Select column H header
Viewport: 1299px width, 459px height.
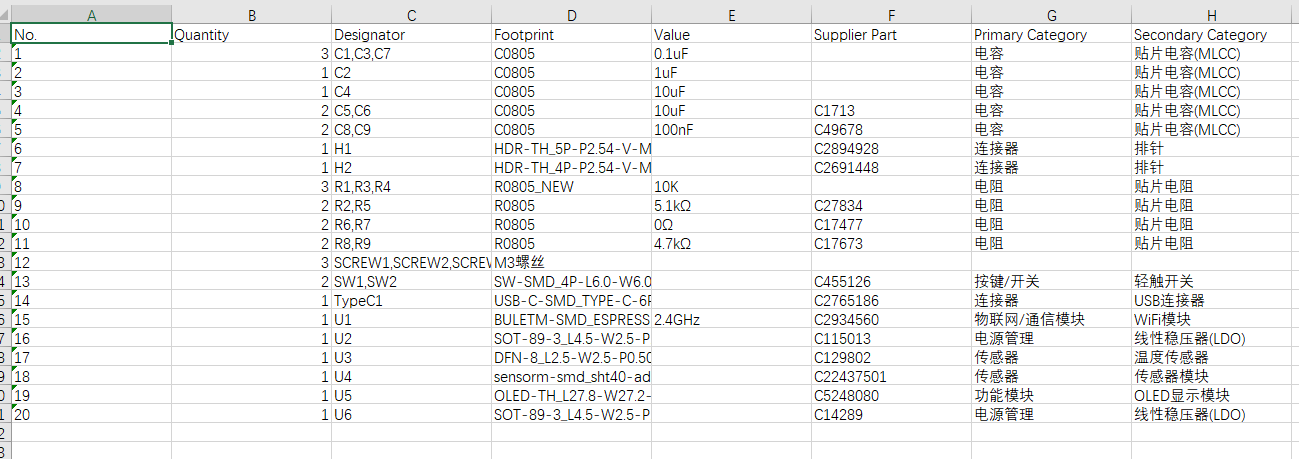[x=1211, y=15]
